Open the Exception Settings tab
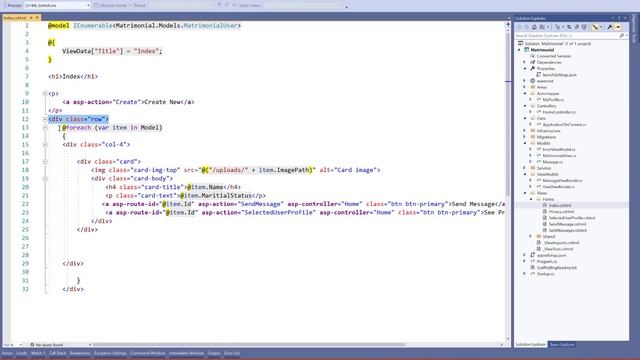The height and width of the screenshot is (360, 640). [110, 353]
